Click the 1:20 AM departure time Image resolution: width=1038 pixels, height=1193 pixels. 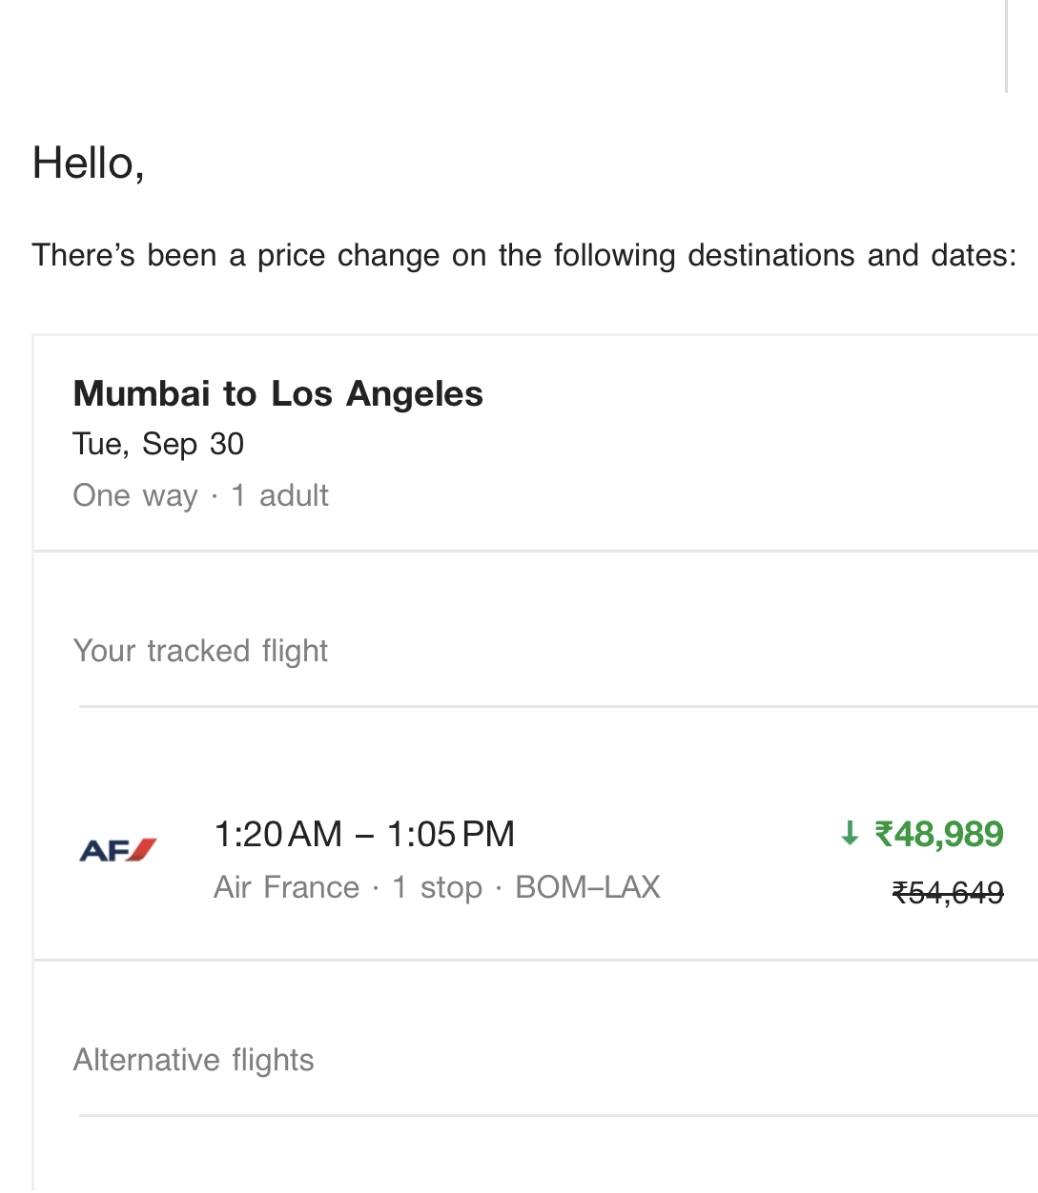click(279, 834)
